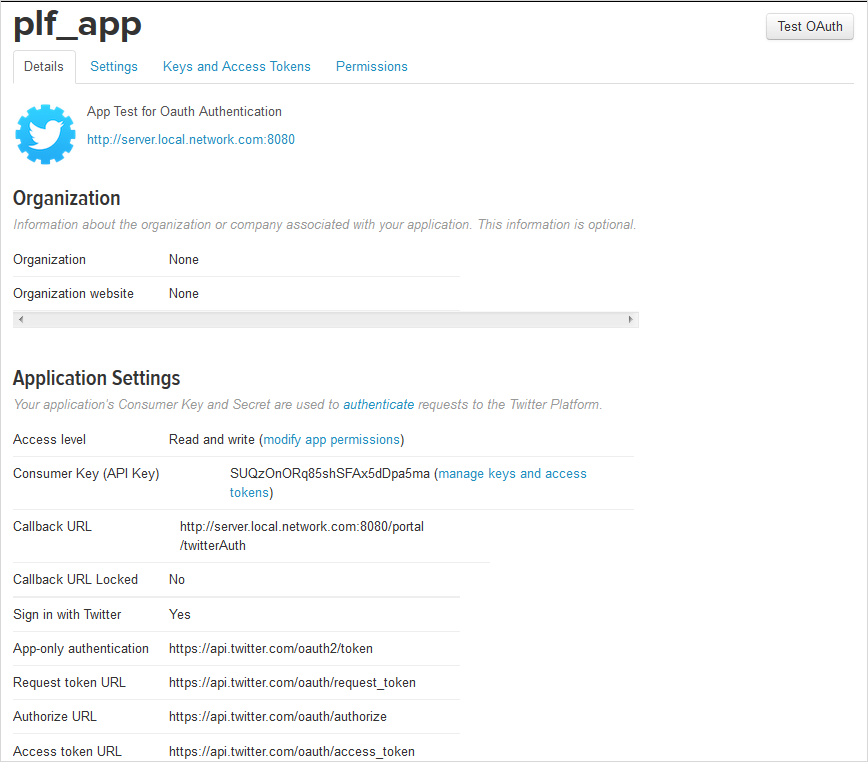
Task: Click the plf_app page title
Action: 78,25
